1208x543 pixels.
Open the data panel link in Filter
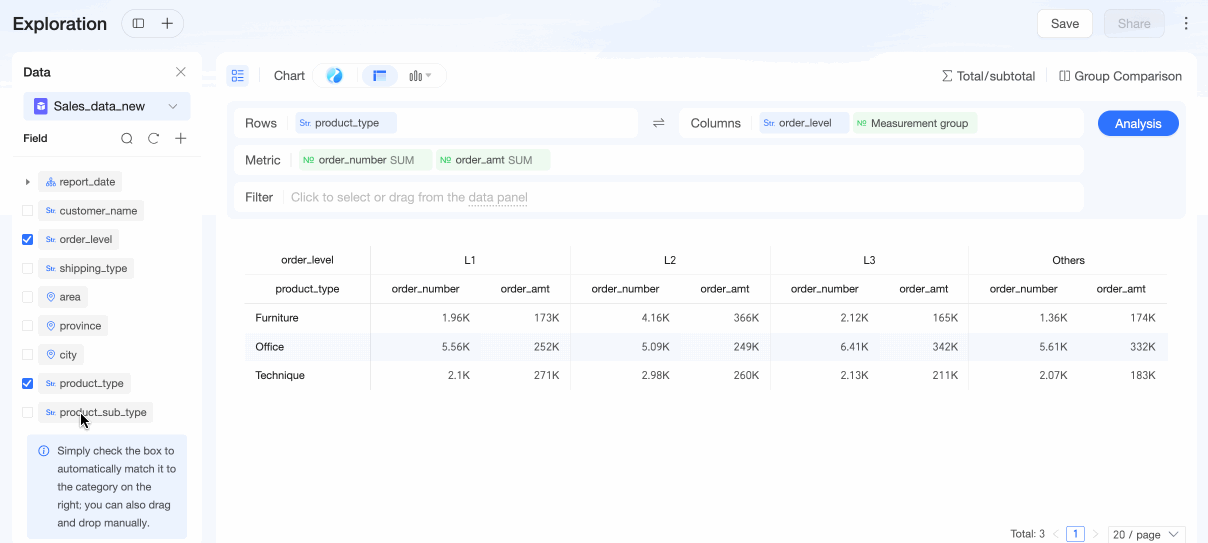pyautogui.click(x=497, y=197)
